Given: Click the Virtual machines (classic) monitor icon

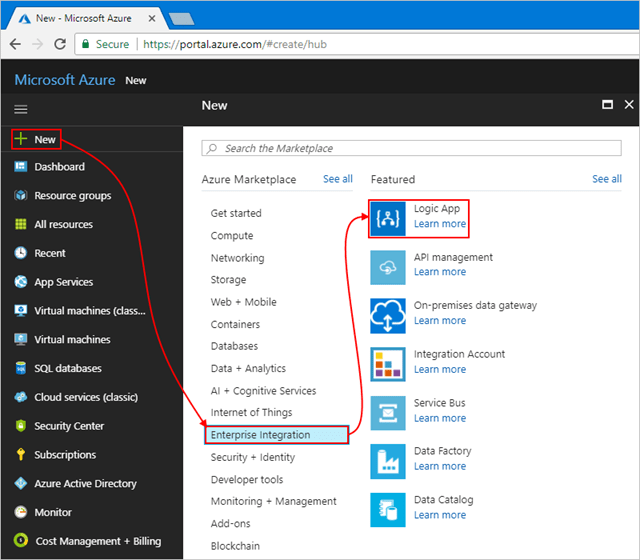Looking at the screenshot, I should pos(20,311).
